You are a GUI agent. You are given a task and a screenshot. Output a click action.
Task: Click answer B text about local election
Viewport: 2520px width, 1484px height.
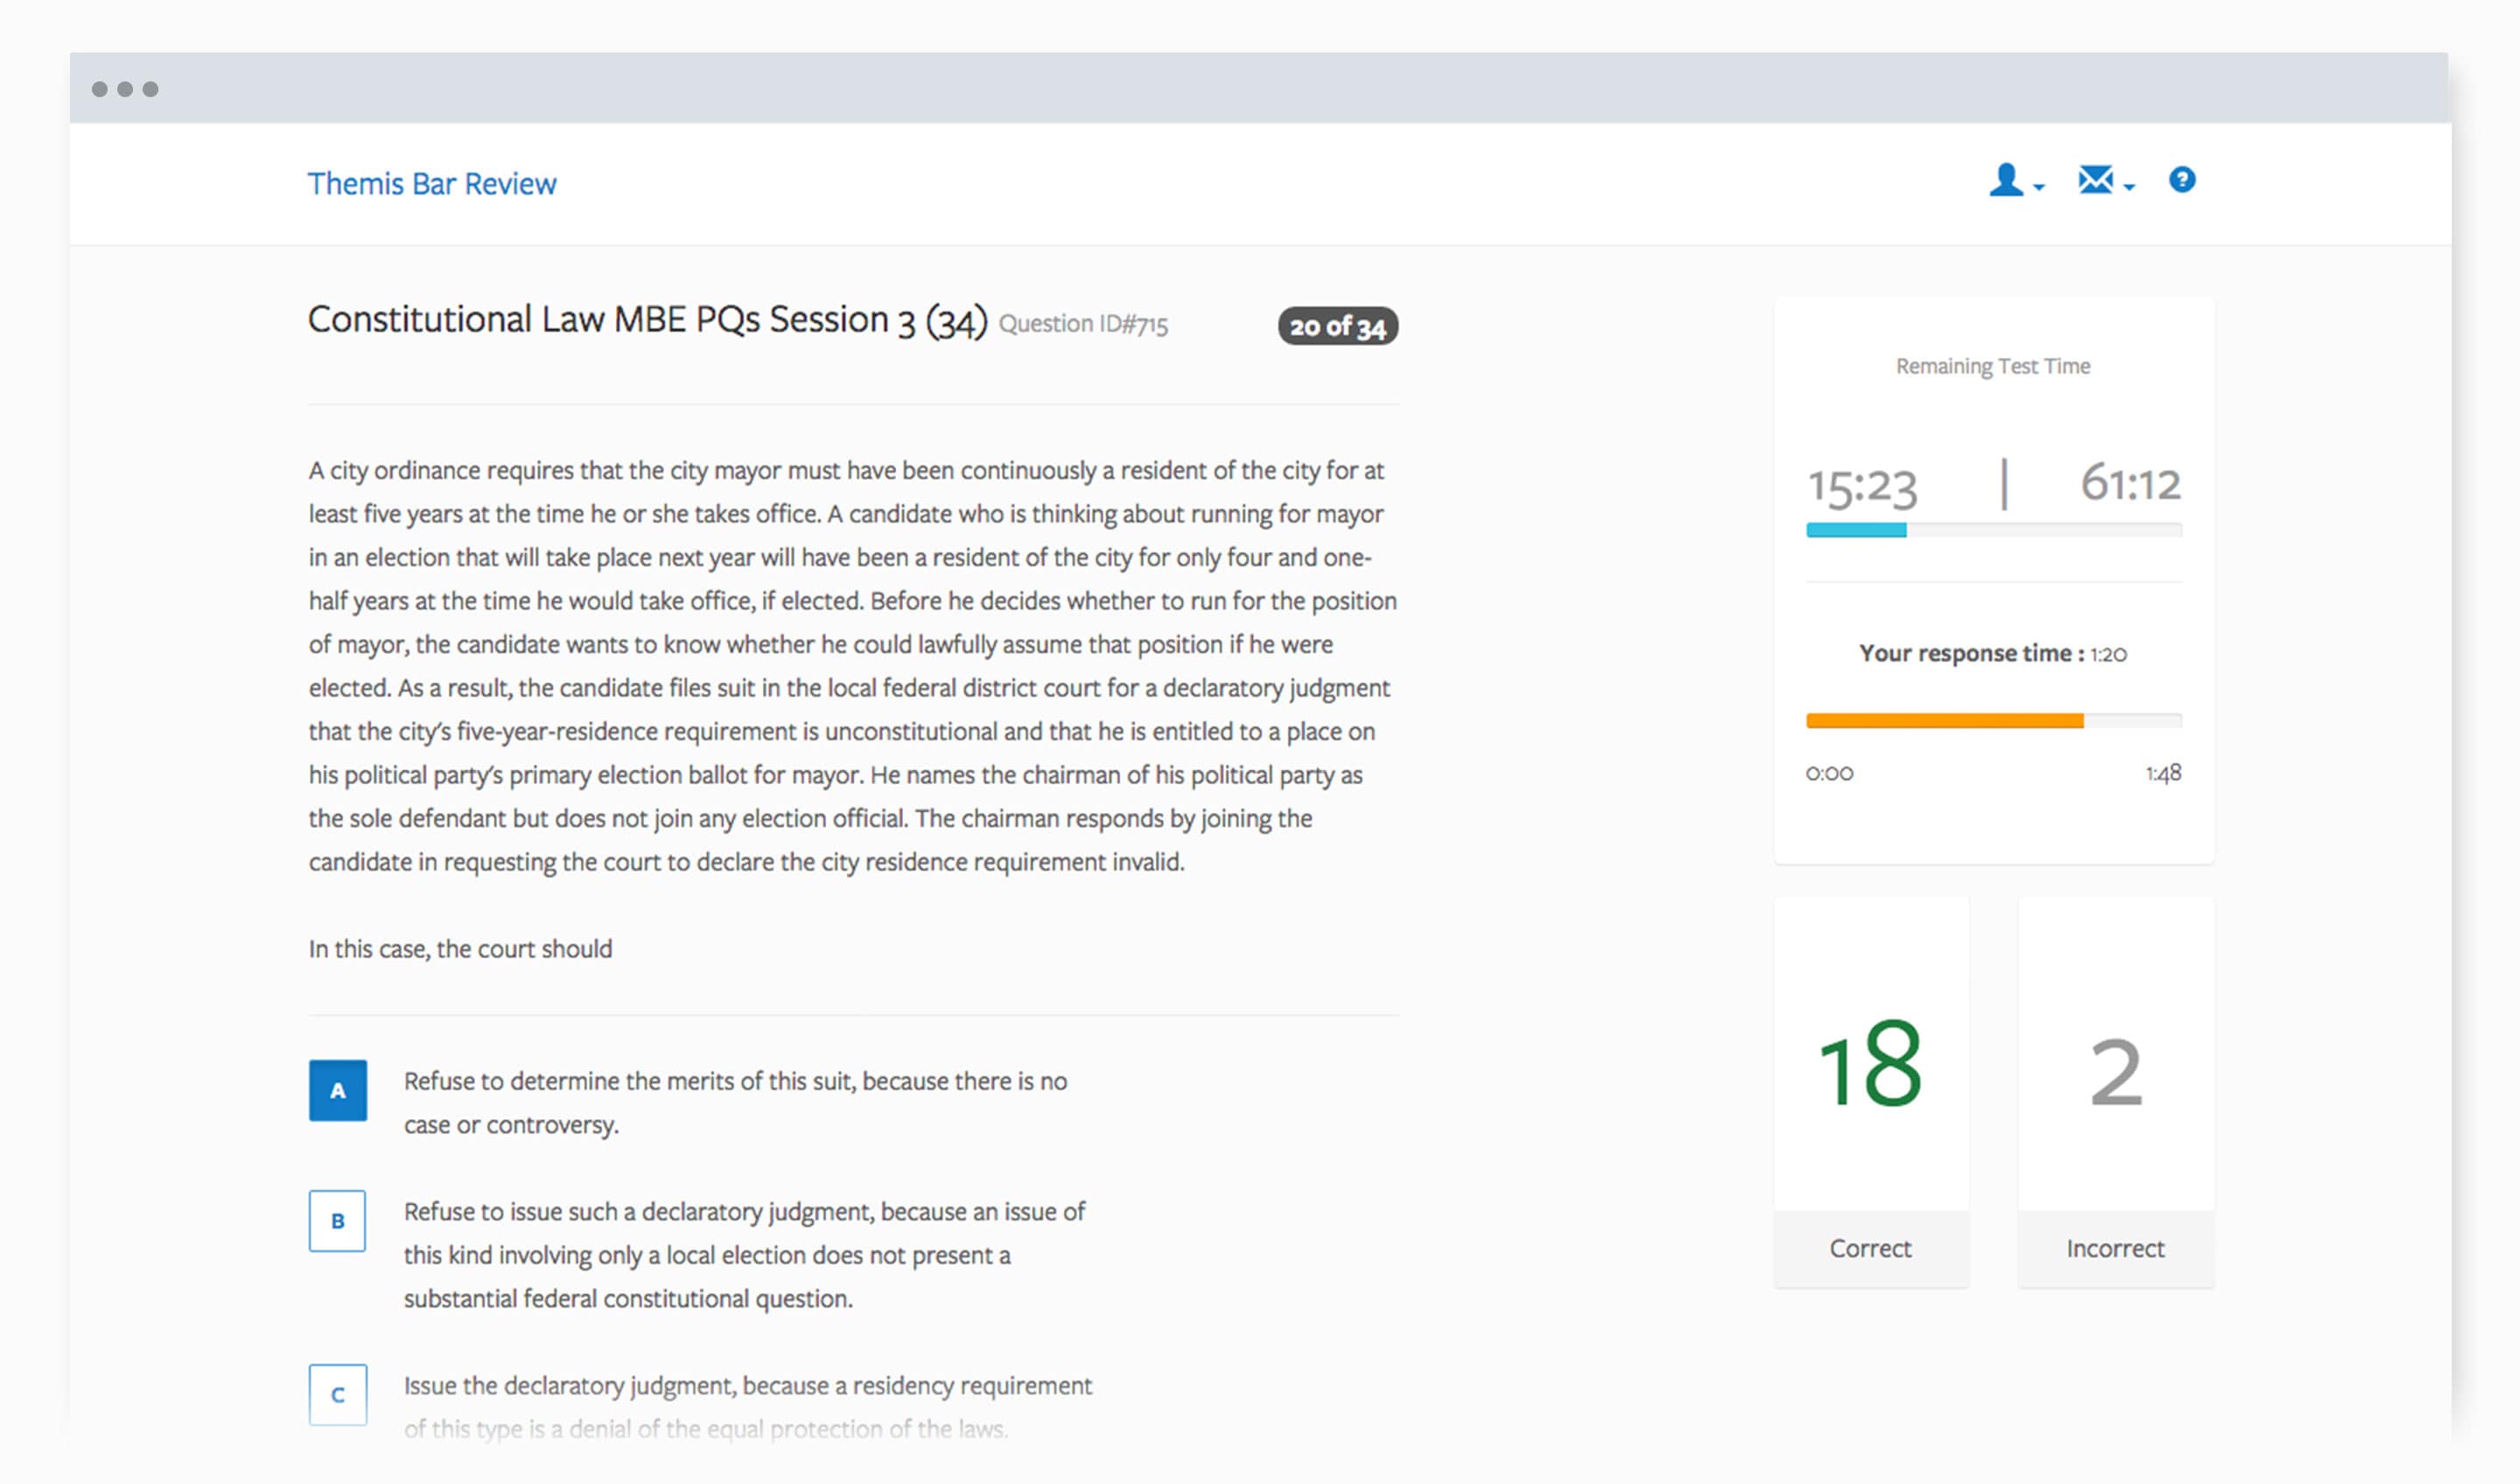click(744, 1255)
